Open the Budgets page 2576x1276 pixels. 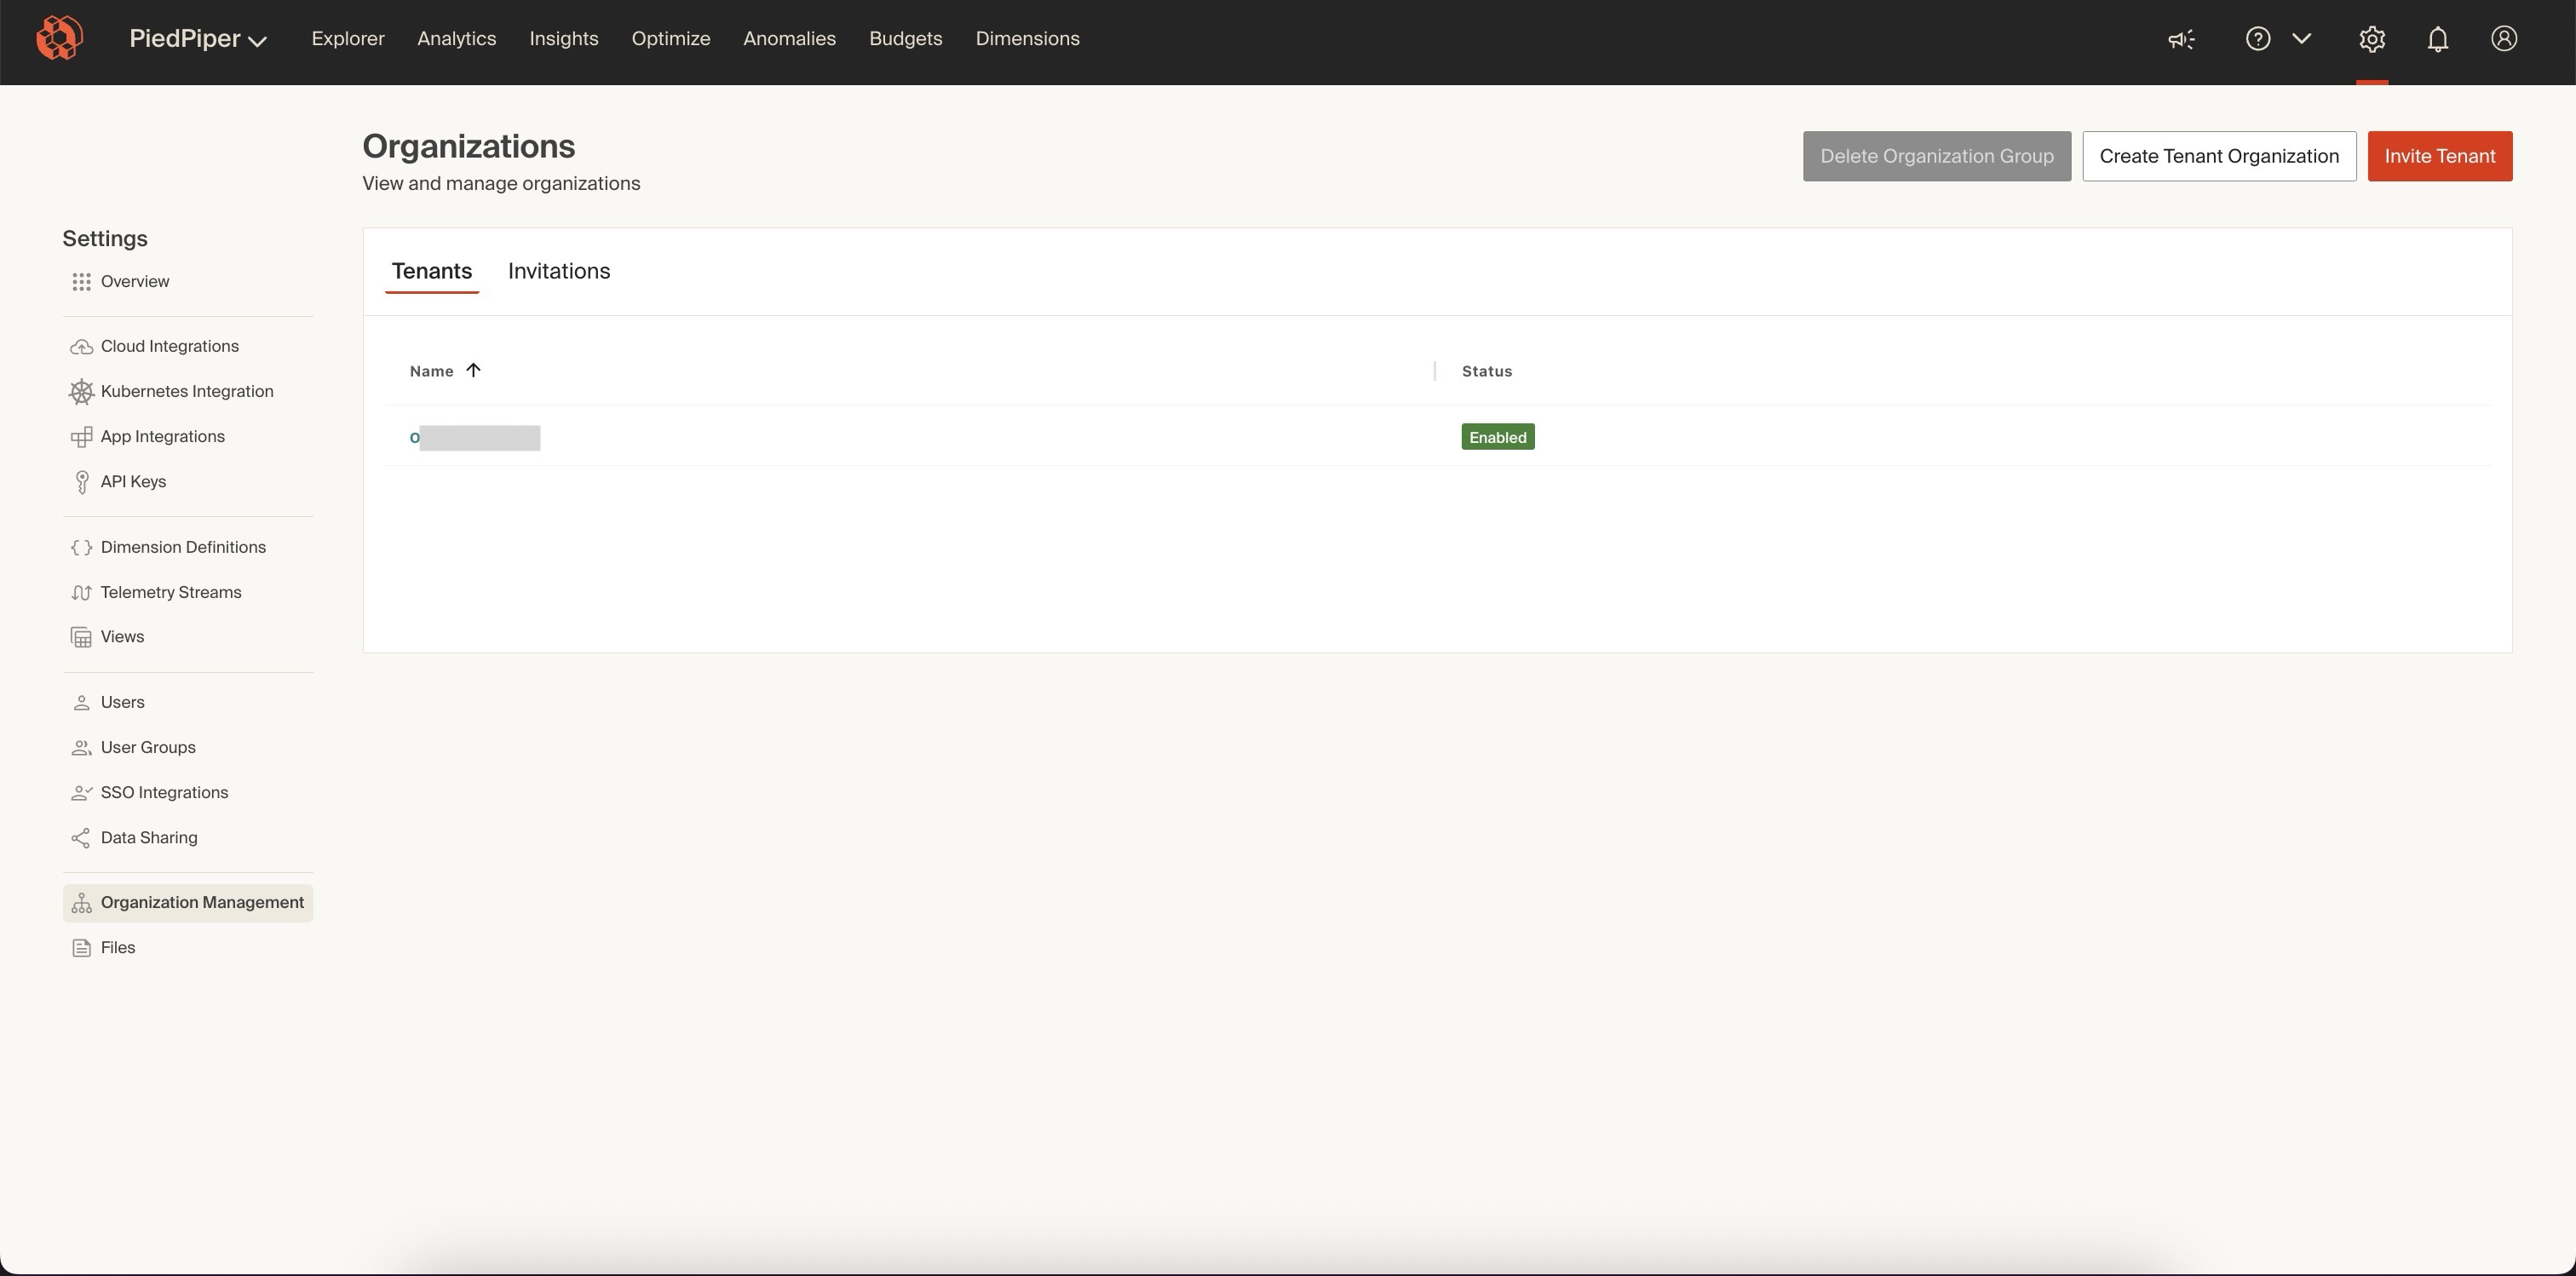(906, 39)
